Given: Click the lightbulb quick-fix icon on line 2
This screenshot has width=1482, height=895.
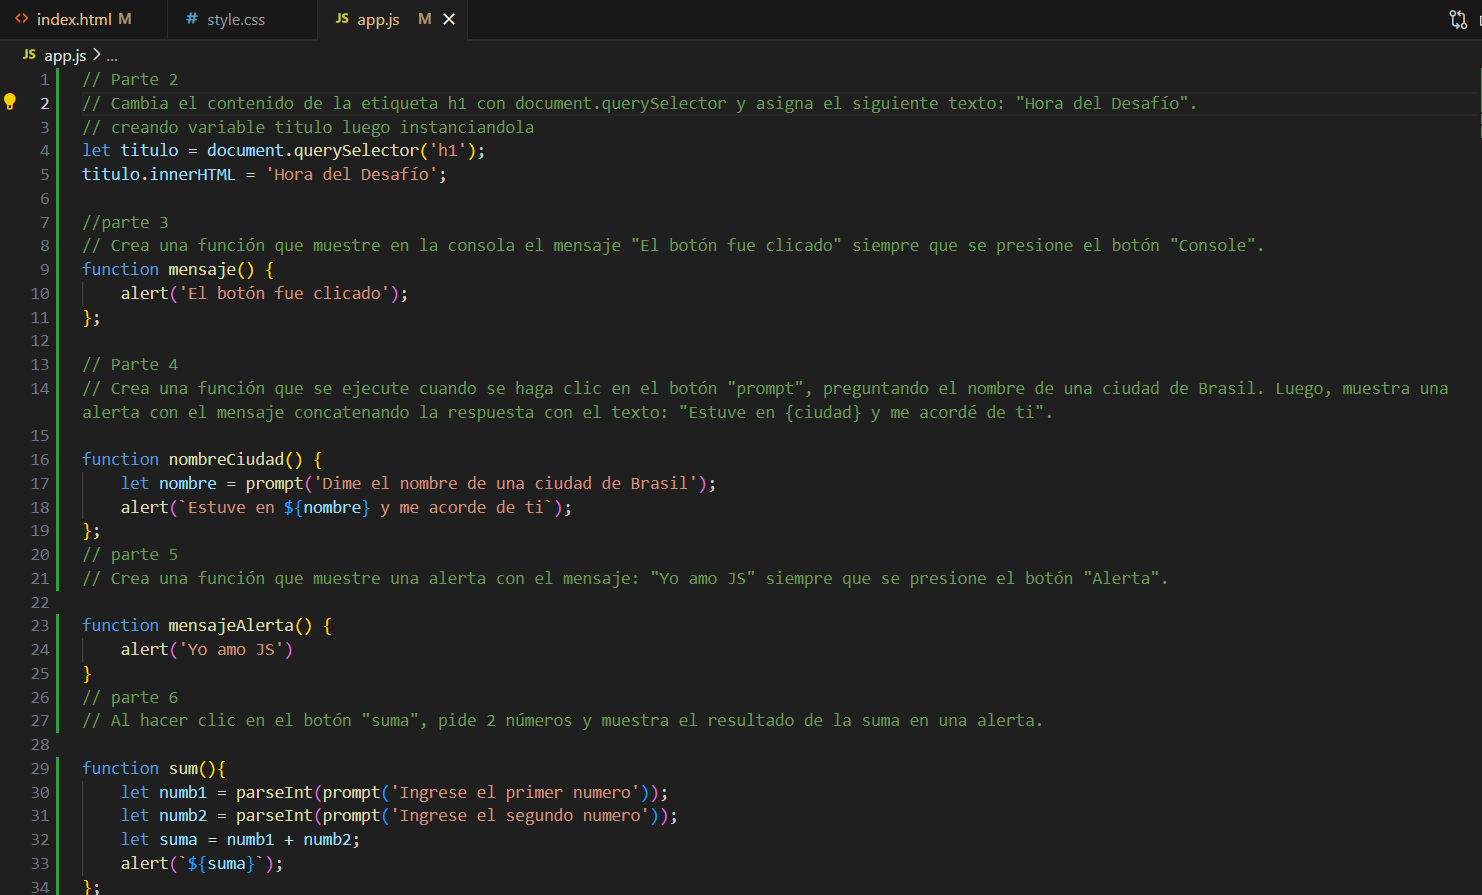Looking at the screenshot, I should pyautogui.click(x=10, y=102).
